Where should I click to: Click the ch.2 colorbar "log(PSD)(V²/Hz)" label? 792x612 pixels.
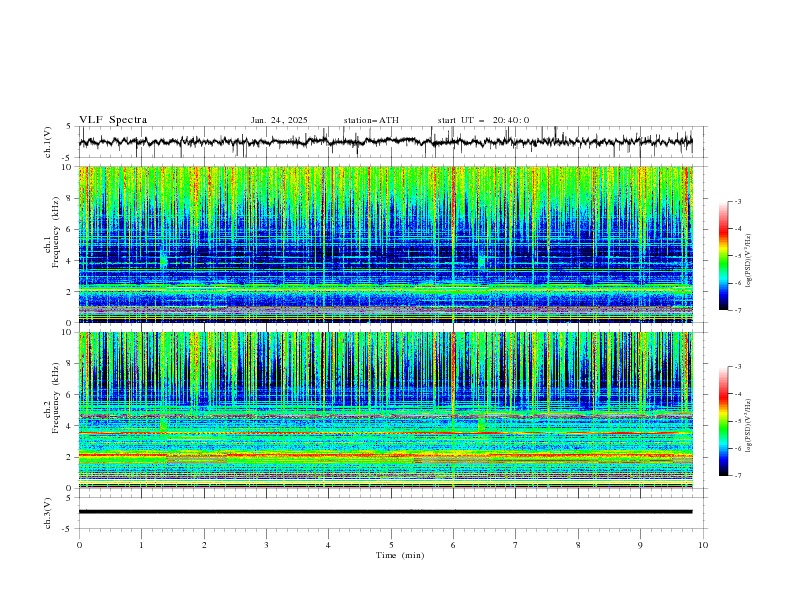[749, 425]
